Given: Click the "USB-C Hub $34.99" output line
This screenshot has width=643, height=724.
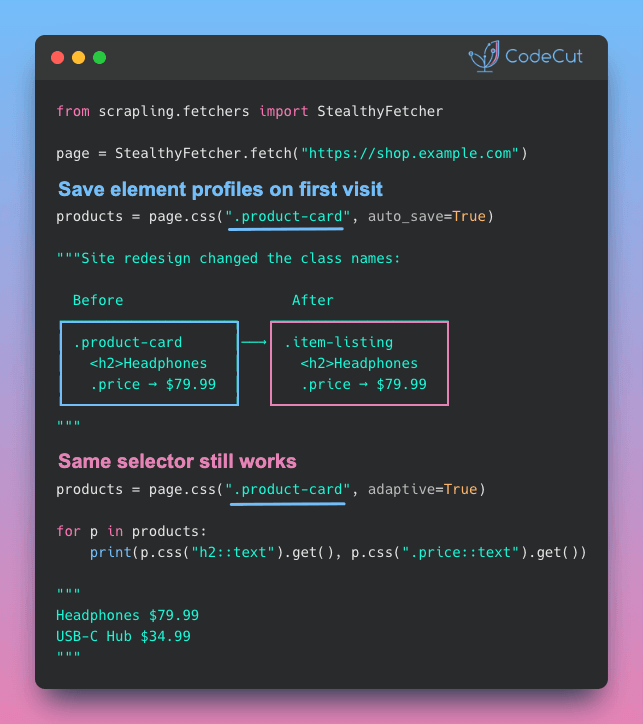Looking at the screenshot, I should (123, 636).
